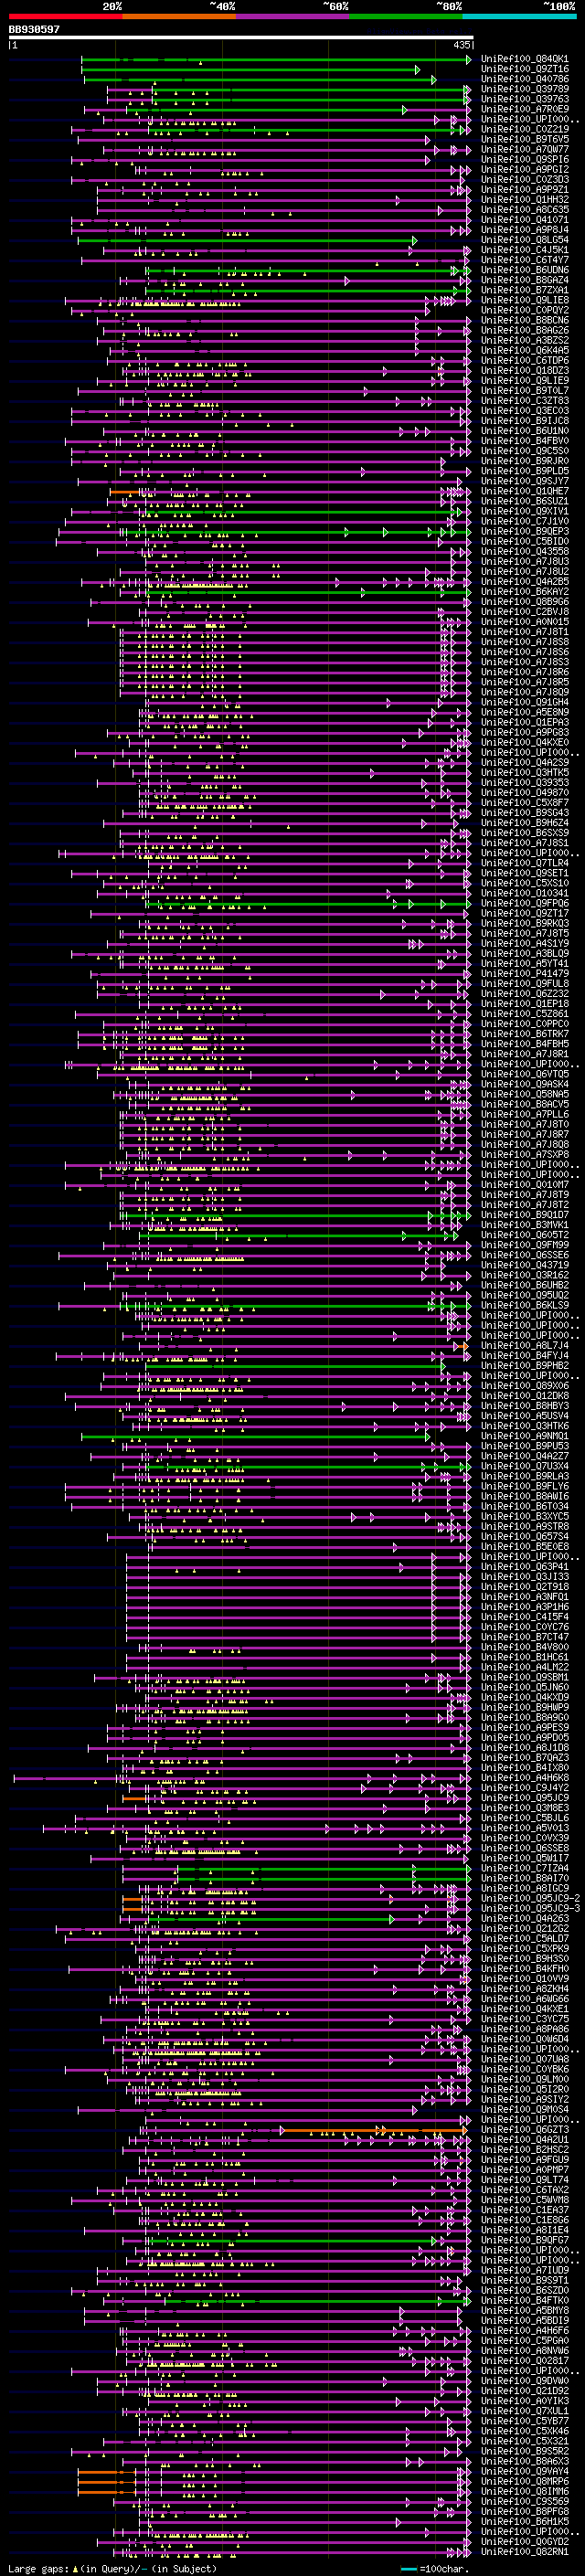Click the green alignment bar for Q84QK1
This screenshot has width=585, height=2576.
click(x=275, y=60)
